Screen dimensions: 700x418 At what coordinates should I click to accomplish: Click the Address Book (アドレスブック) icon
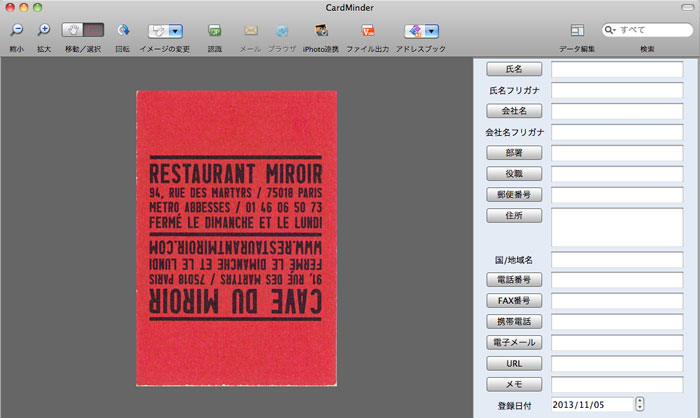(415, 31)
